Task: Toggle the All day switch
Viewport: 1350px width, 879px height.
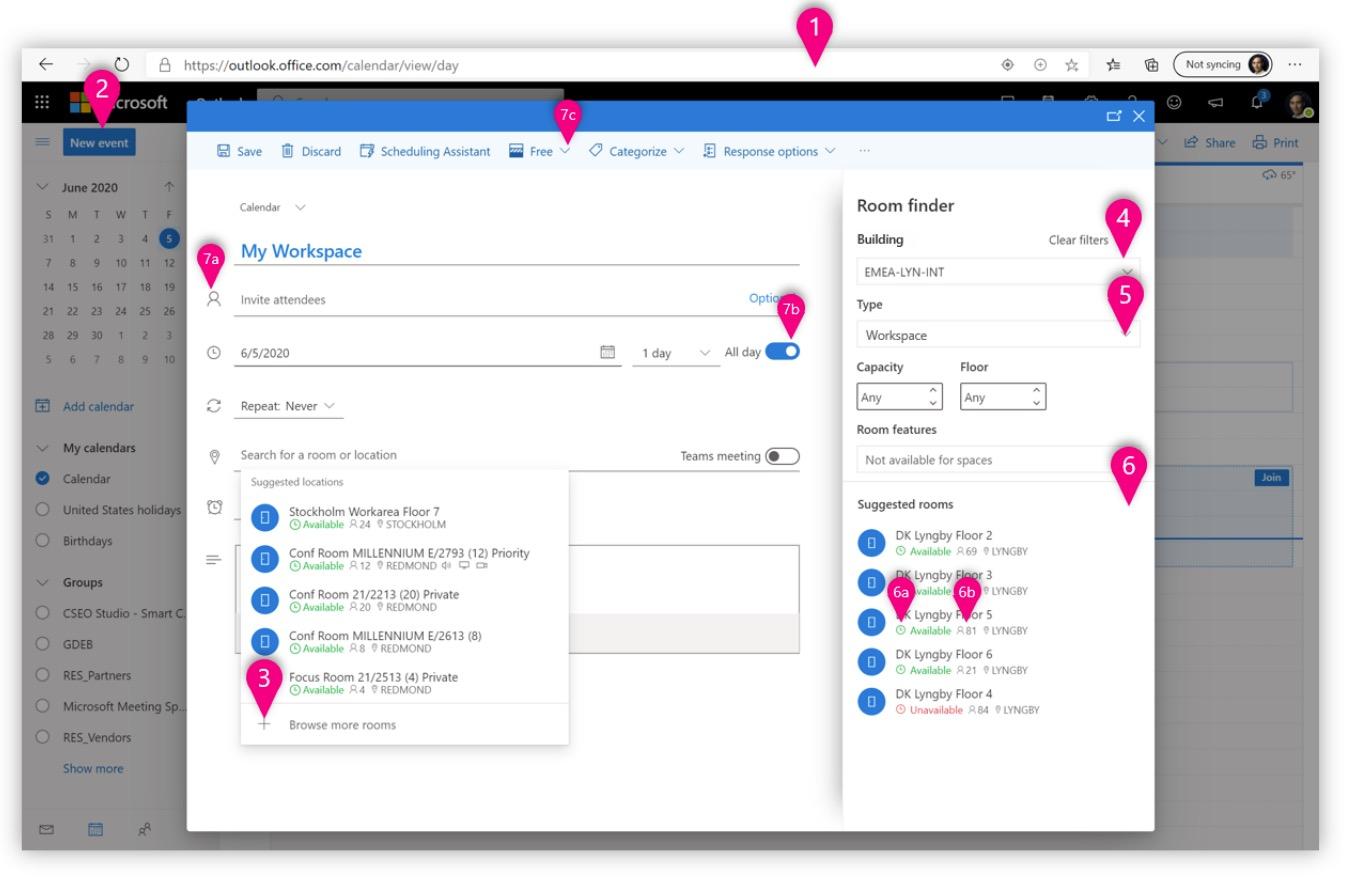Action: coord(782,351)
